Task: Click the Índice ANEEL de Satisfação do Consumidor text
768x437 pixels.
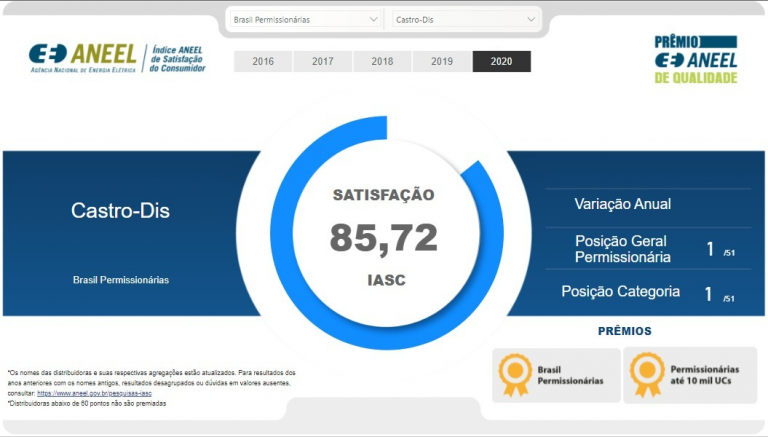Action: 177,59
